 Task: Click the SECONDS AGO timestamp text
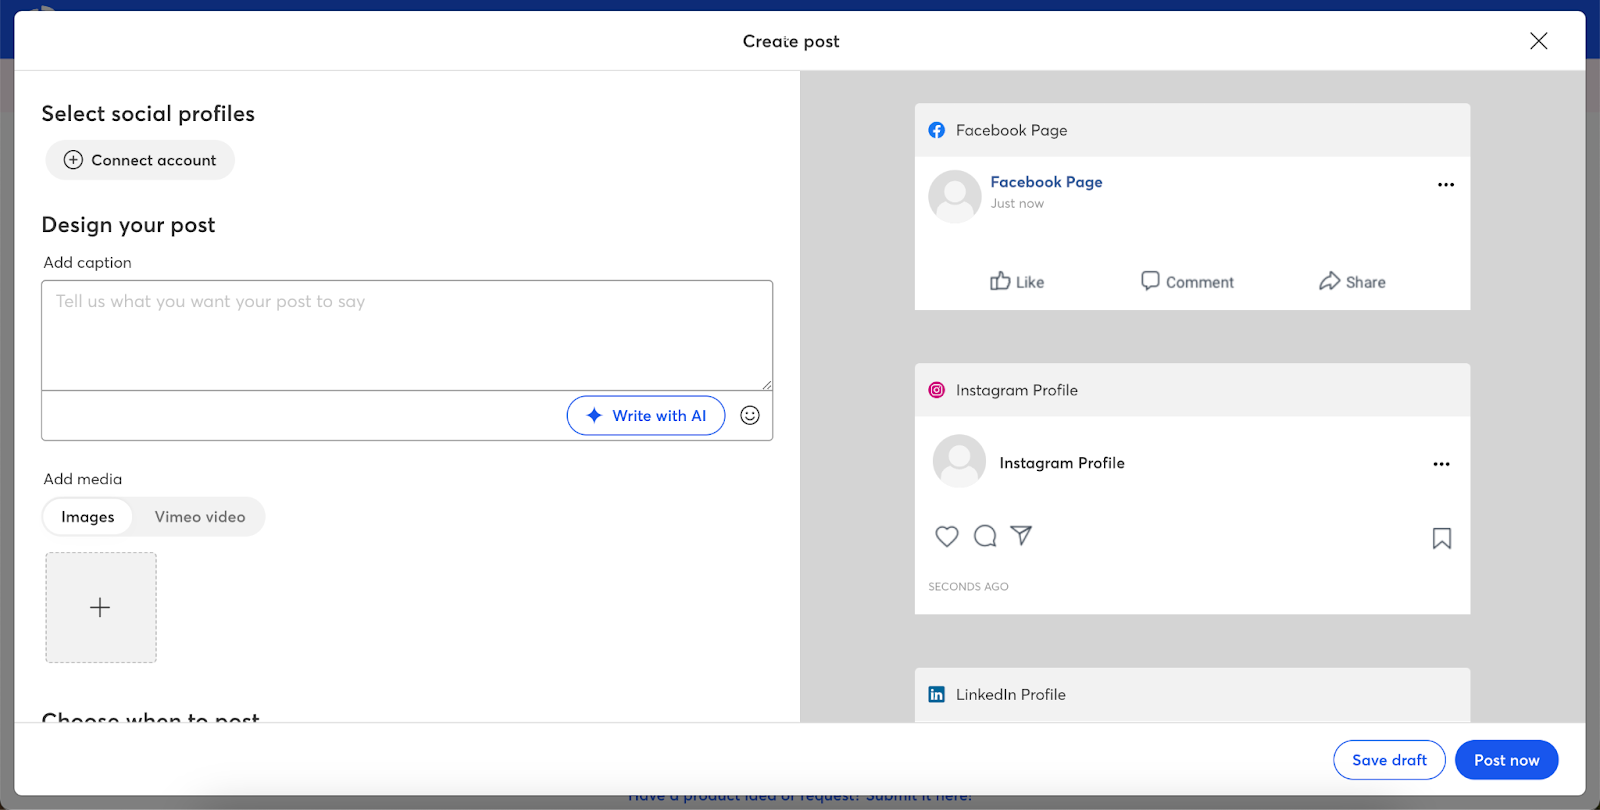tap(968, 587)
